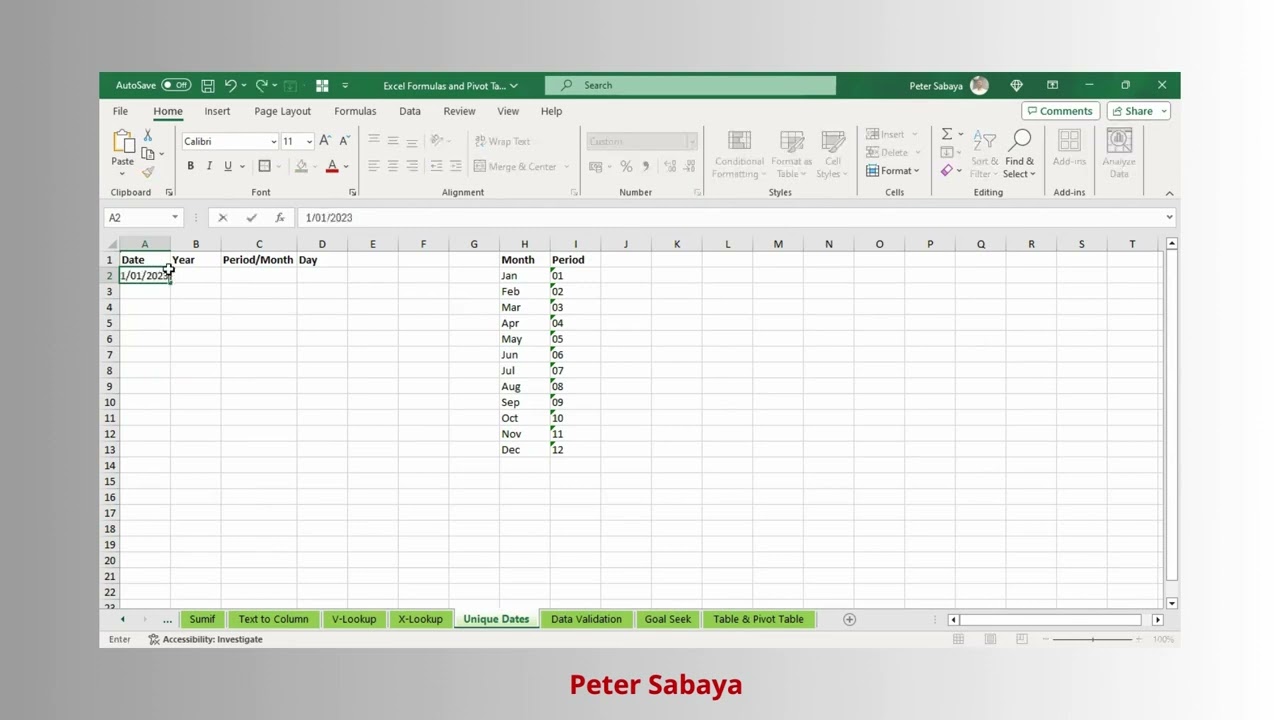Confirm the entry with the checkmark icon
This screenshot has width=1280, height=720.
[x=251, y=217]
